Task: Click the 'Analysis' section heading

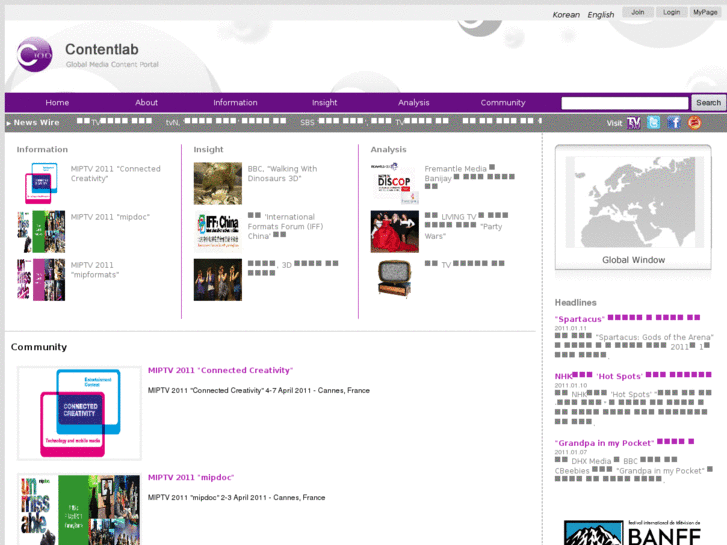Action: pyautogui.click(x=388, y=149)
